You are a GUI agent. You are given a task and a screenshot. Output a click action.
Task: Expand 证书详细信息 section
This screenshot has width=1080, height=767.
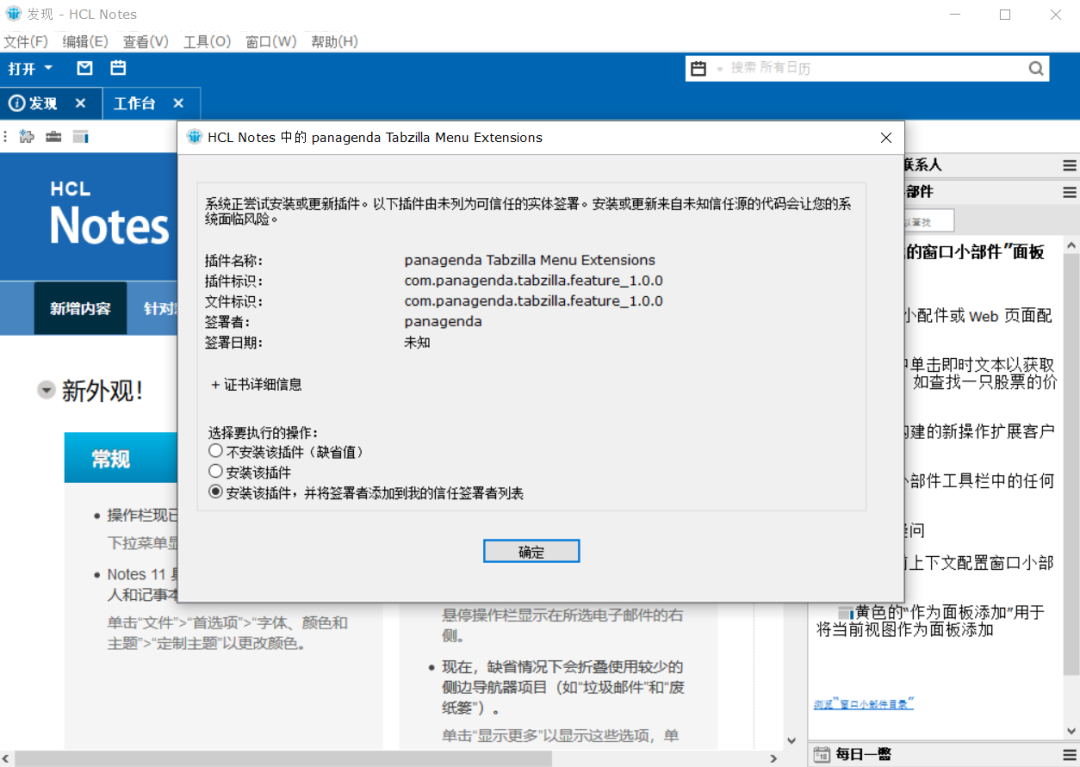click(256, 384)
